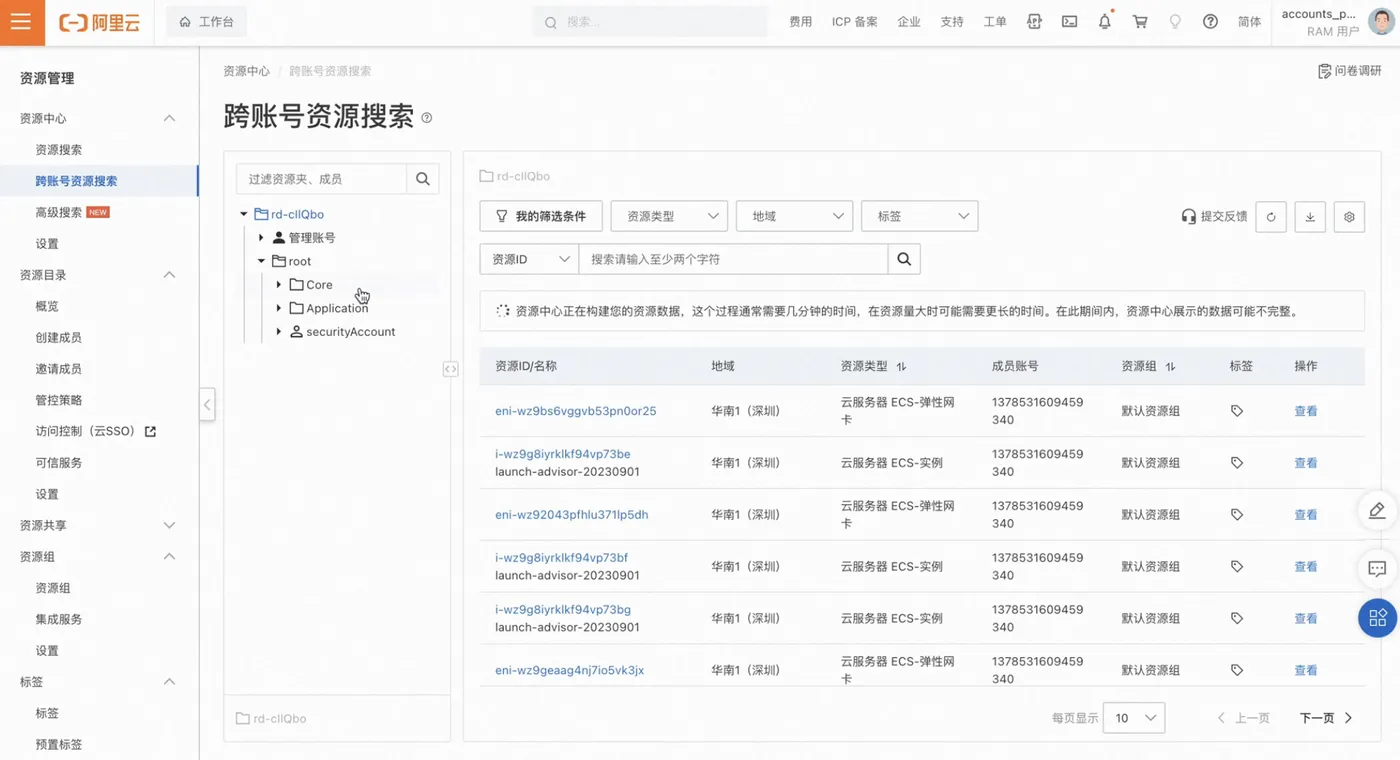This screenshot has width=1400, height=760.
Task: Open the 费用 top menu
Action: point(800,22)
